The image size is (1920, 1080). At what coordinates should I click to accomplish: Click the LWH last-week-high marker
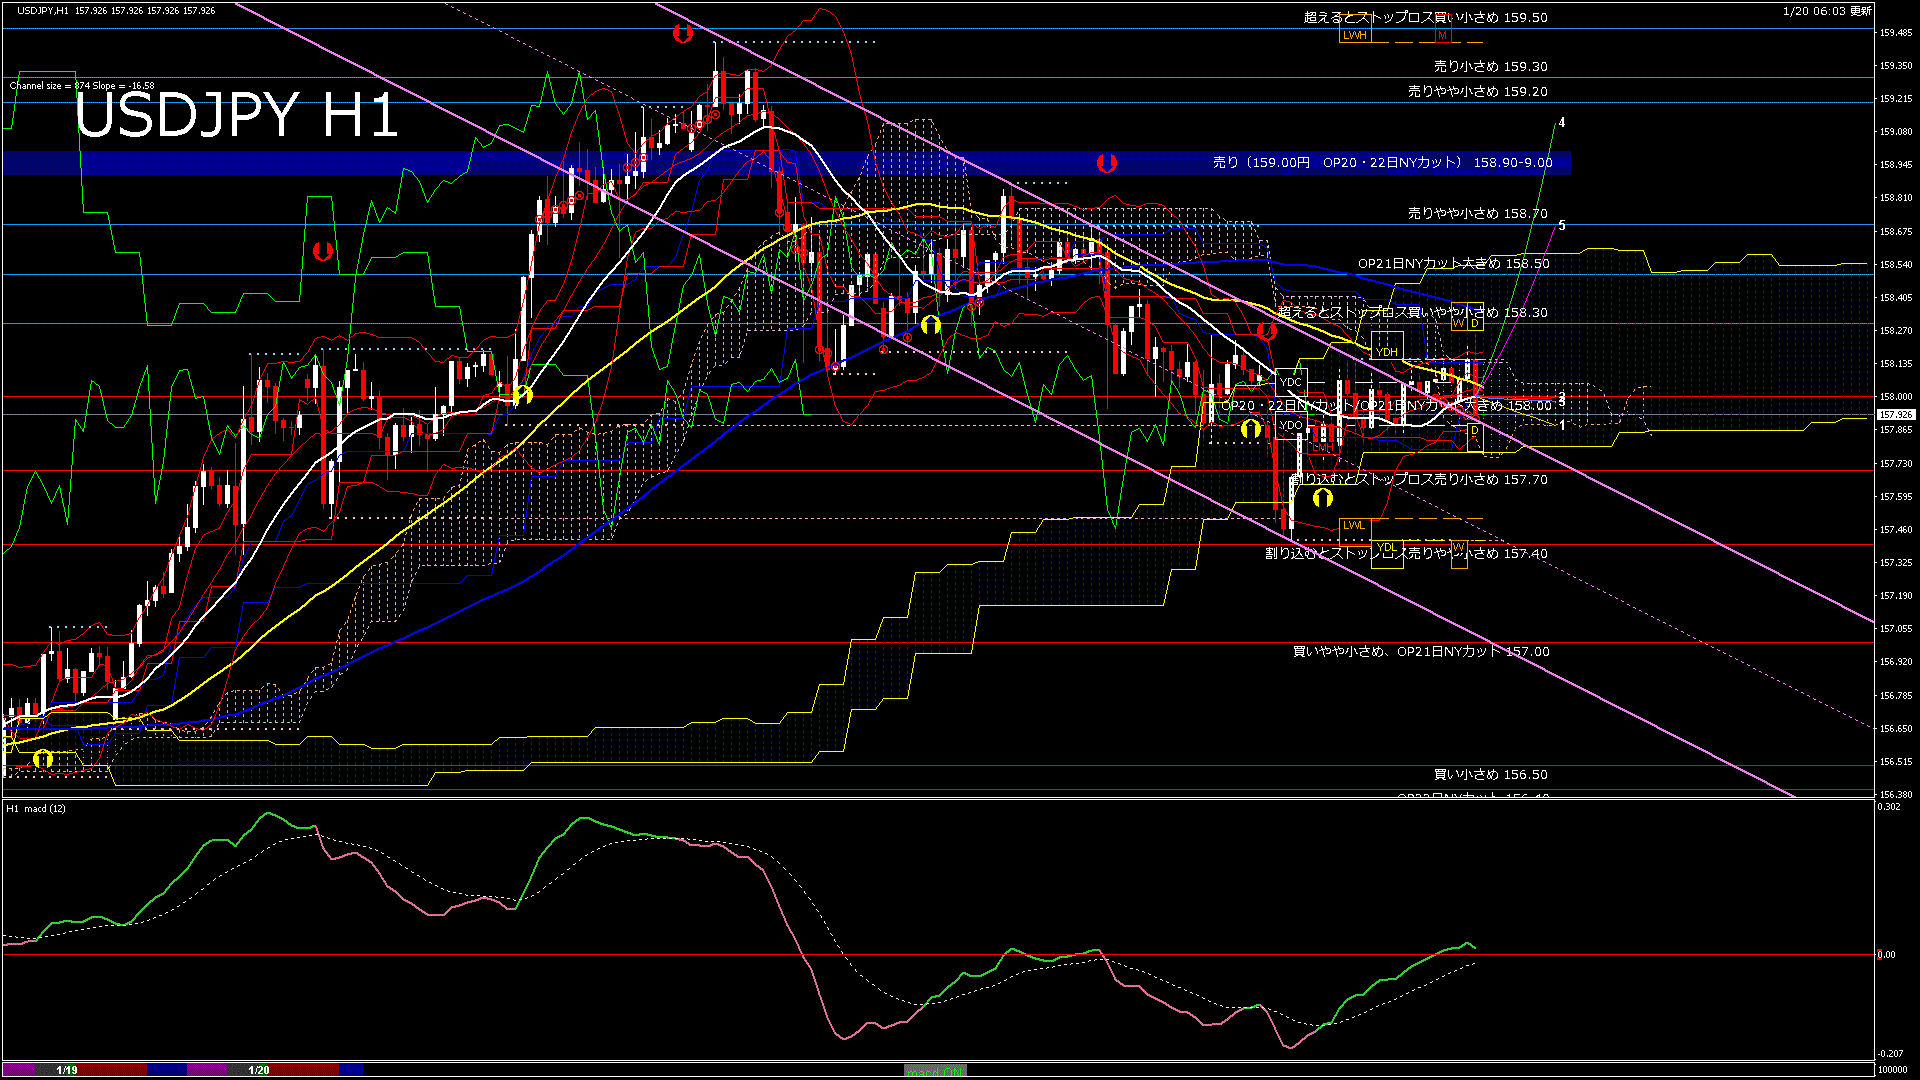(x=1354, y=35)
